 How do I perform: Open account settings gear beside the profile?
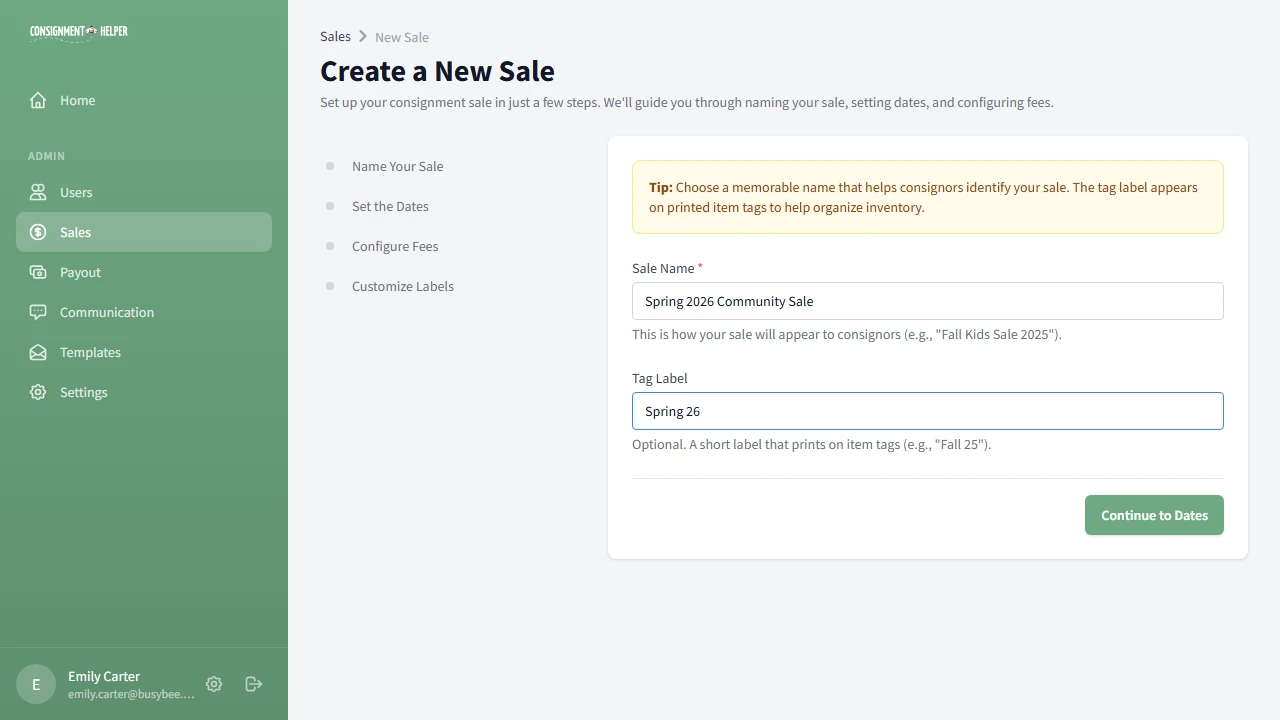pos(214,684)
